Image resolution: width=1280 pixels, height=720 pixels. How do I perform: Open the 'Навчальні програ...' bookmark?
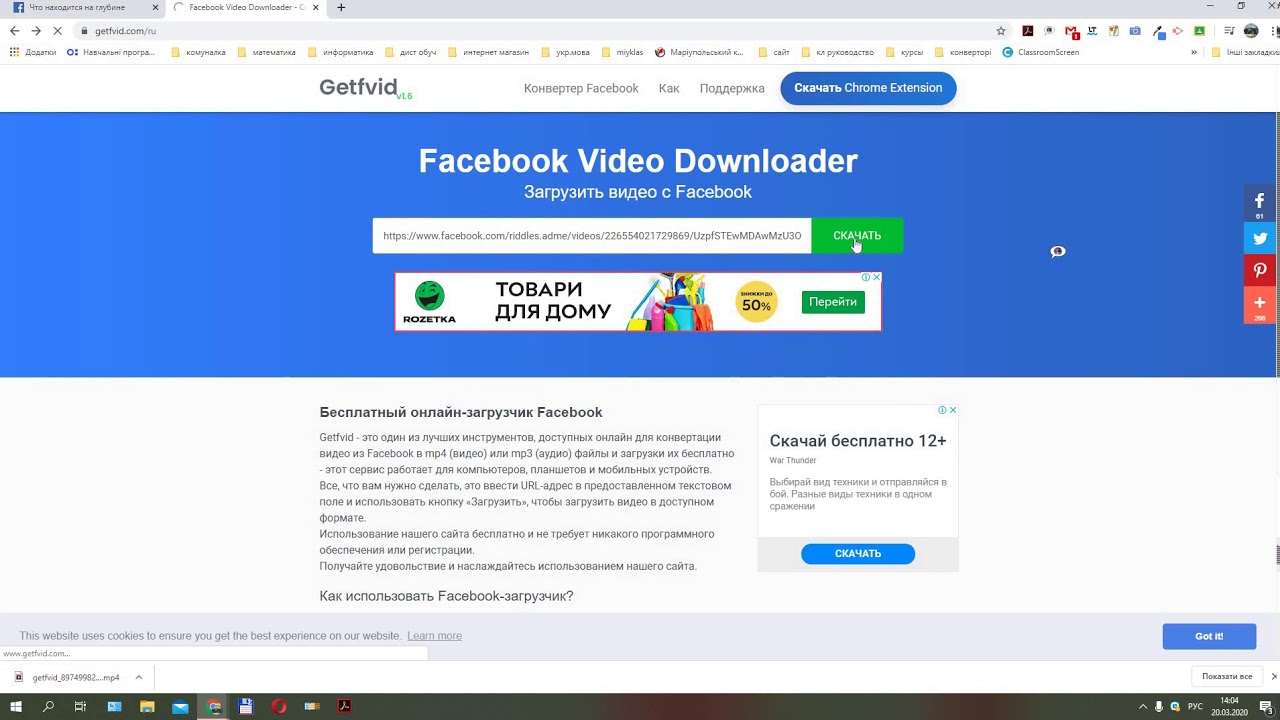[111, 52]
